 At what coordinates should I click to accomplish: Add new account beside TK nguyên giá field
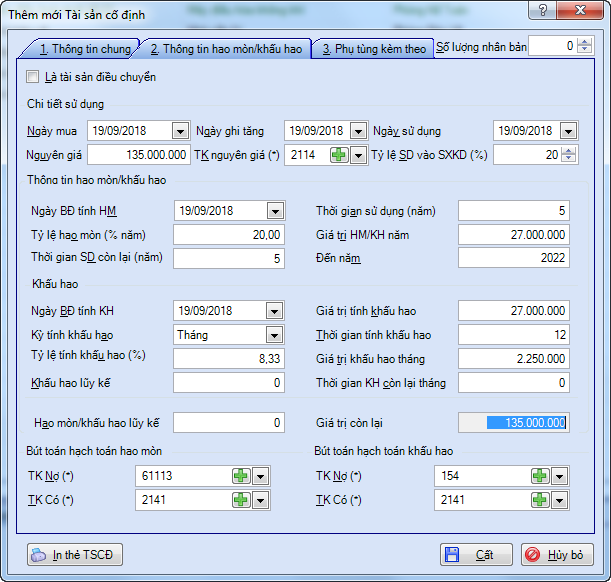point(339,155)
